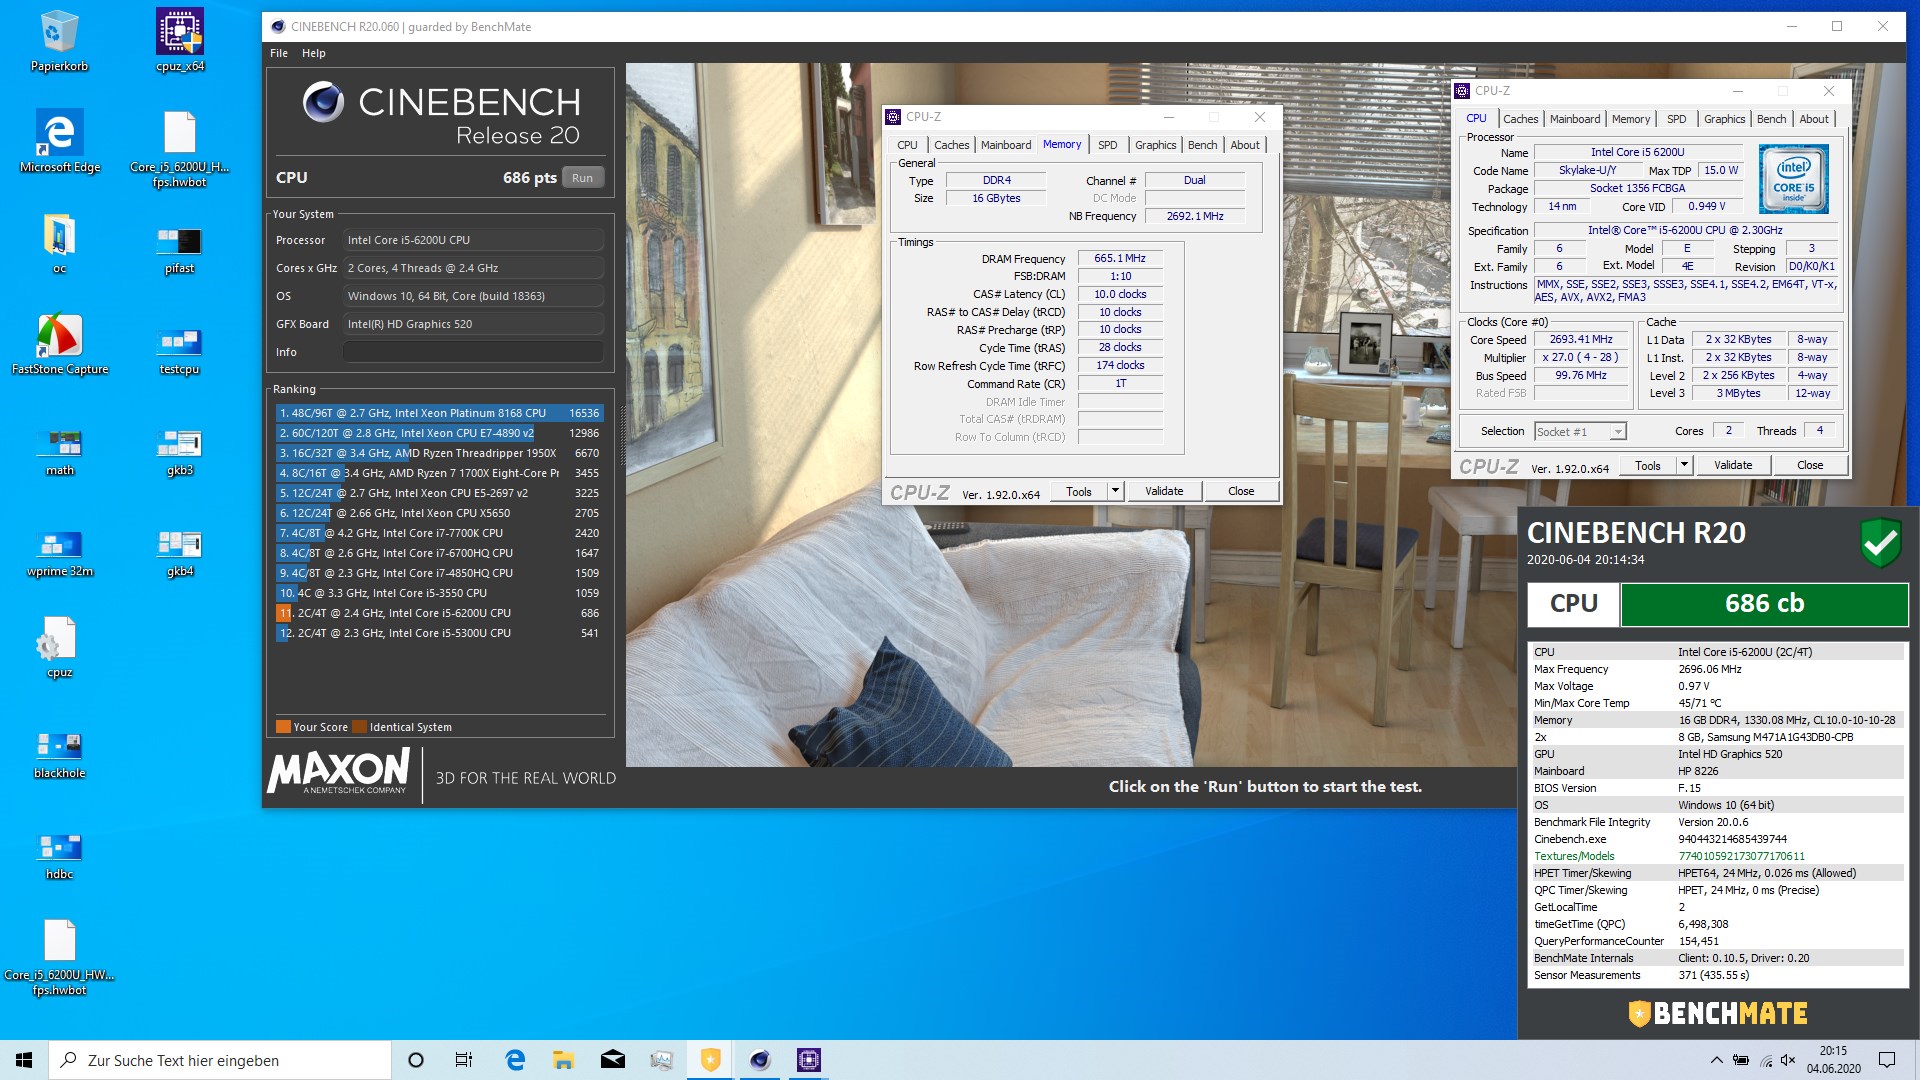Click the Intel Core i5 logo in CPU-Z
Viewport: 1920px width, 1080px height.
pyautogui.click(x=1794, y=179)
